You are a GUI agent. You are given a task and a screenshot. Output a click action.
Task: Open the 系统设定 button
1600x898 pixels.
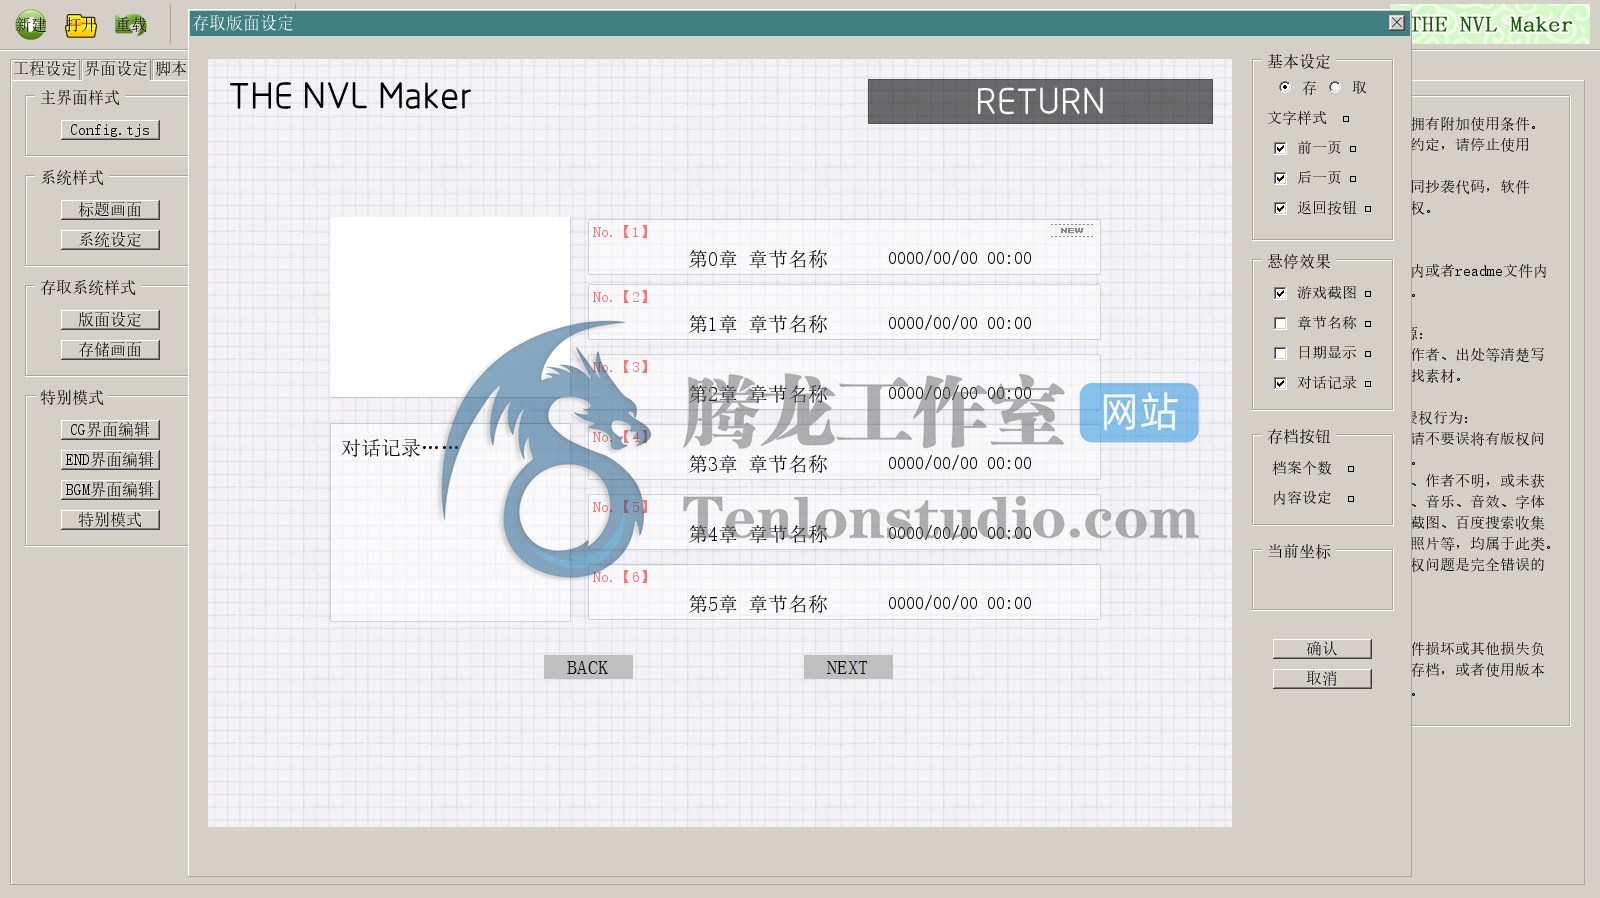click(110, 240)
